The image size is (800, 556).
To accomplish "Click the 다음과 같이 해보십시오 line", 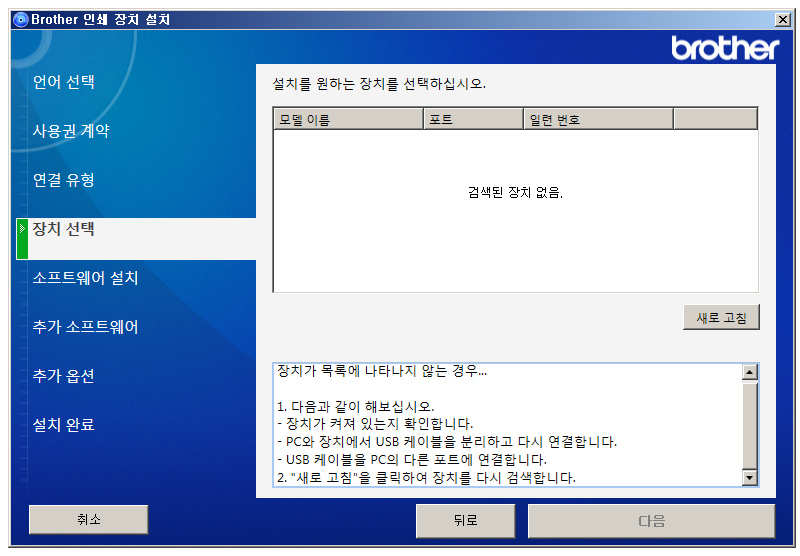I will 356,407.
